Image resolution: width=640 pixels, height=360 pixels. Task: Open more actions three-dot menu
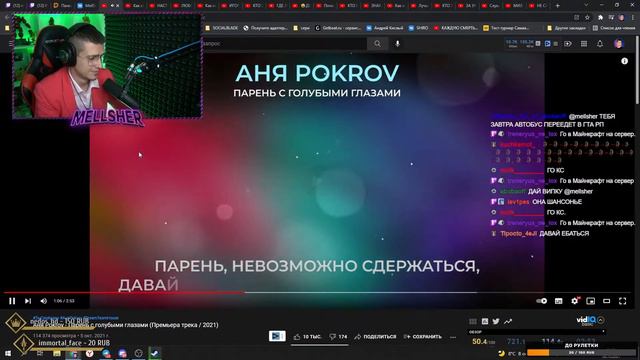tap(453, 337)
